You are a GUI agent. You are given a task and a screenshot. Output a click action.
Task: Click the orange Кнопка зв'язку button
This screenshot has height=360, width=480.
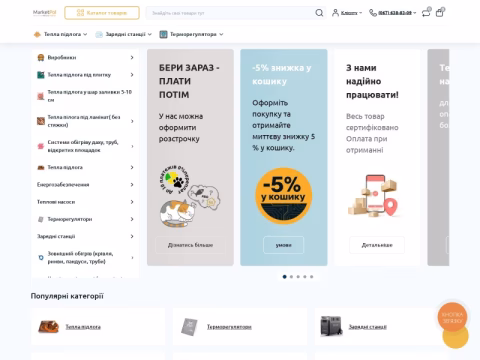click(452, 317)
